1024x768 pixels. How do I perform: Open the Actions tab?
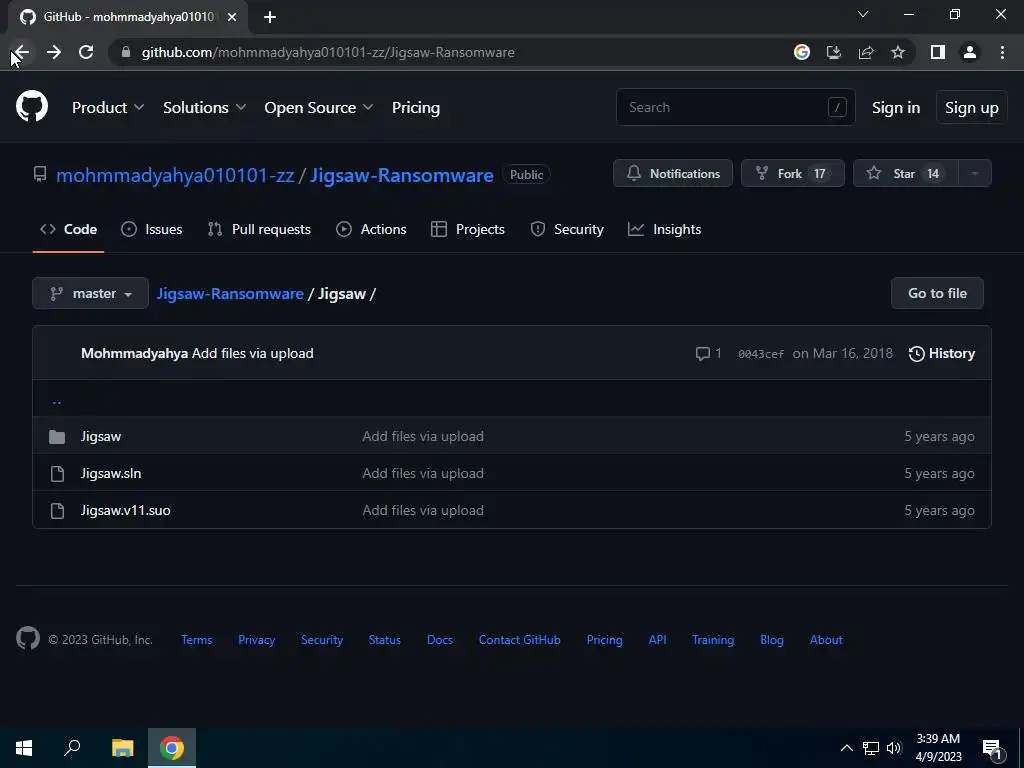(371, 229)
